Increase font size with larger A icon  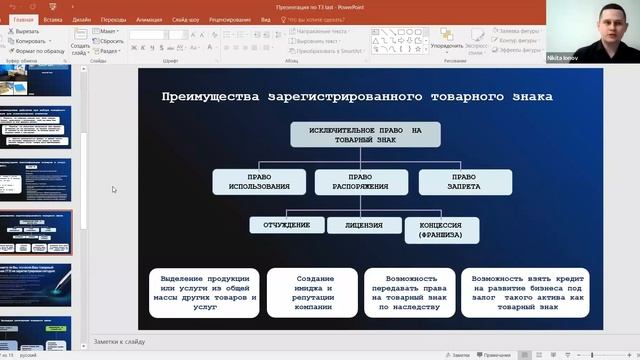(x=193, y=35)
